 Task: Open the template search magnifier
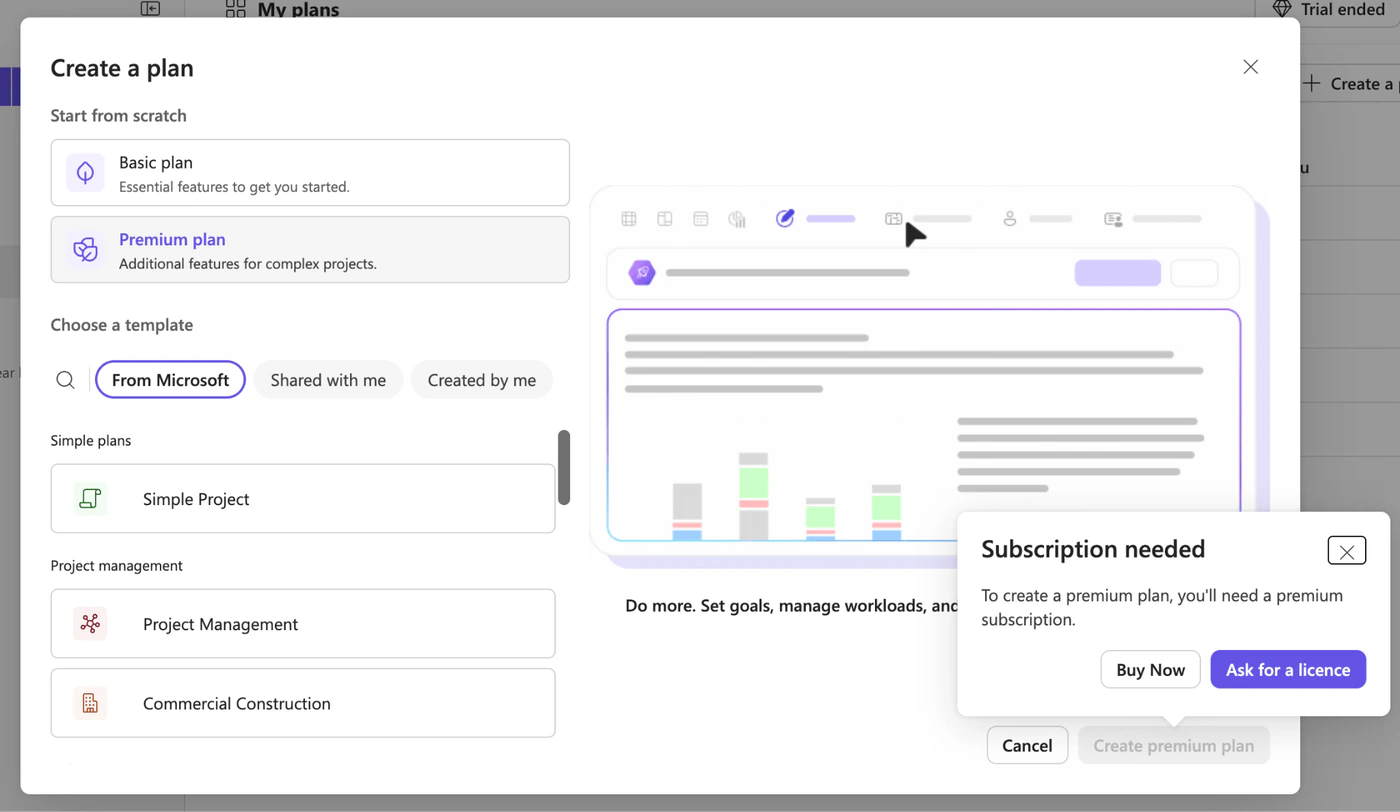click(66, 380)
